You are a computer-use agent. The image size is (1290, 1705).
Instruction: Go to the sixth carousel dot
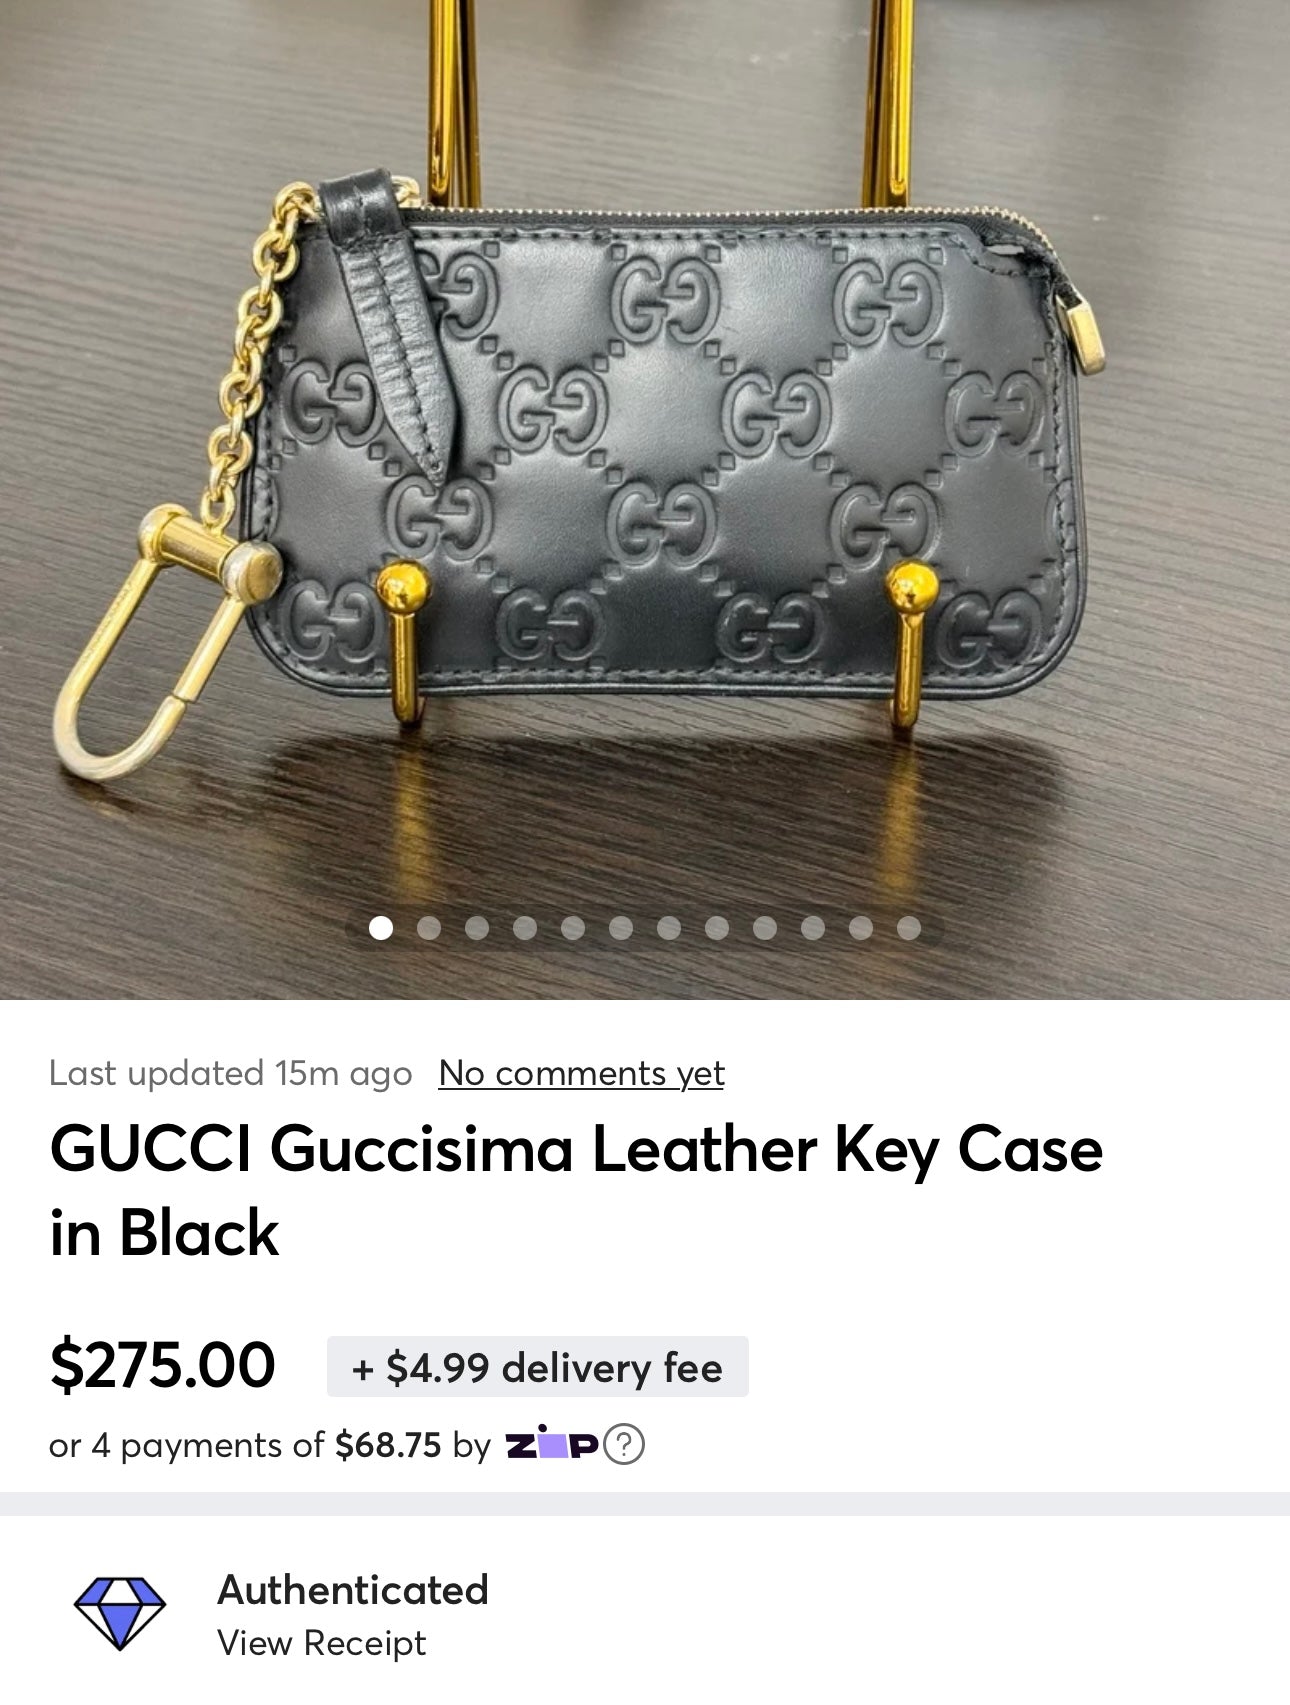pyautogui.click(x=621, y=928)
